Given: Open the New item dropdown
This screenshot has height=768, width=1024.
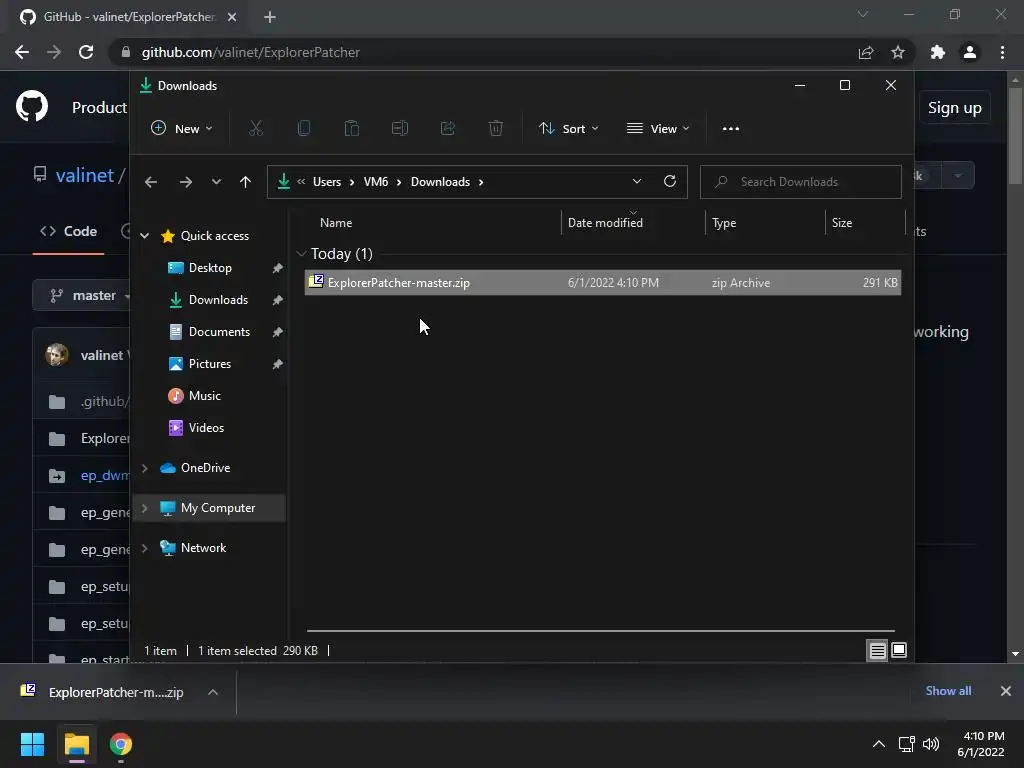Looking at the screenshot, I should tap(182, 129).
